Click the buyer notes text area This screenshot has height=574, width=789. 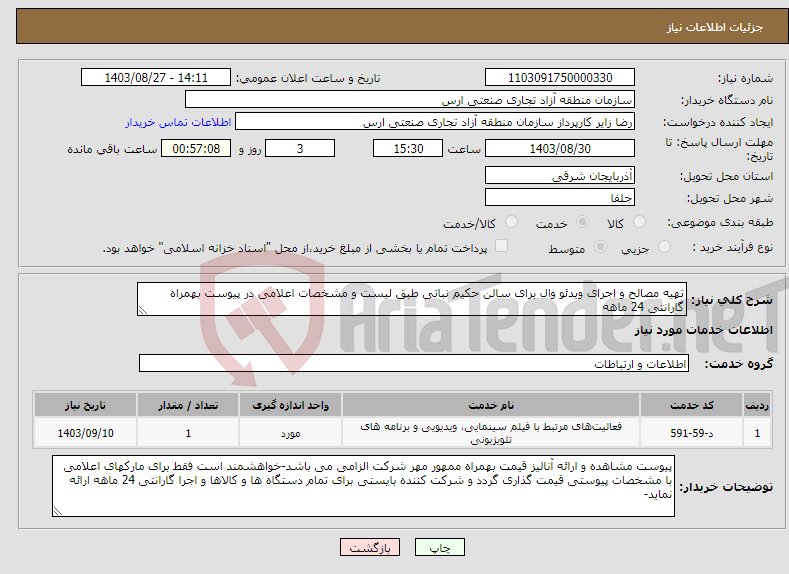coord(363,486)
